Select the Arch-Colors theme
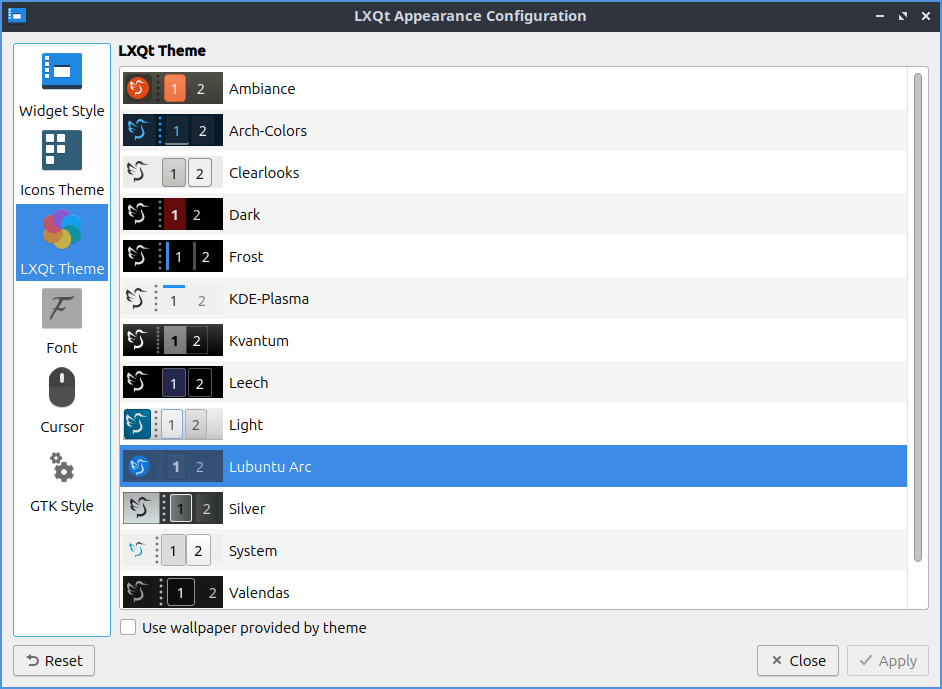The width and height of the screenshot is (942, 689). coord(267,131)
